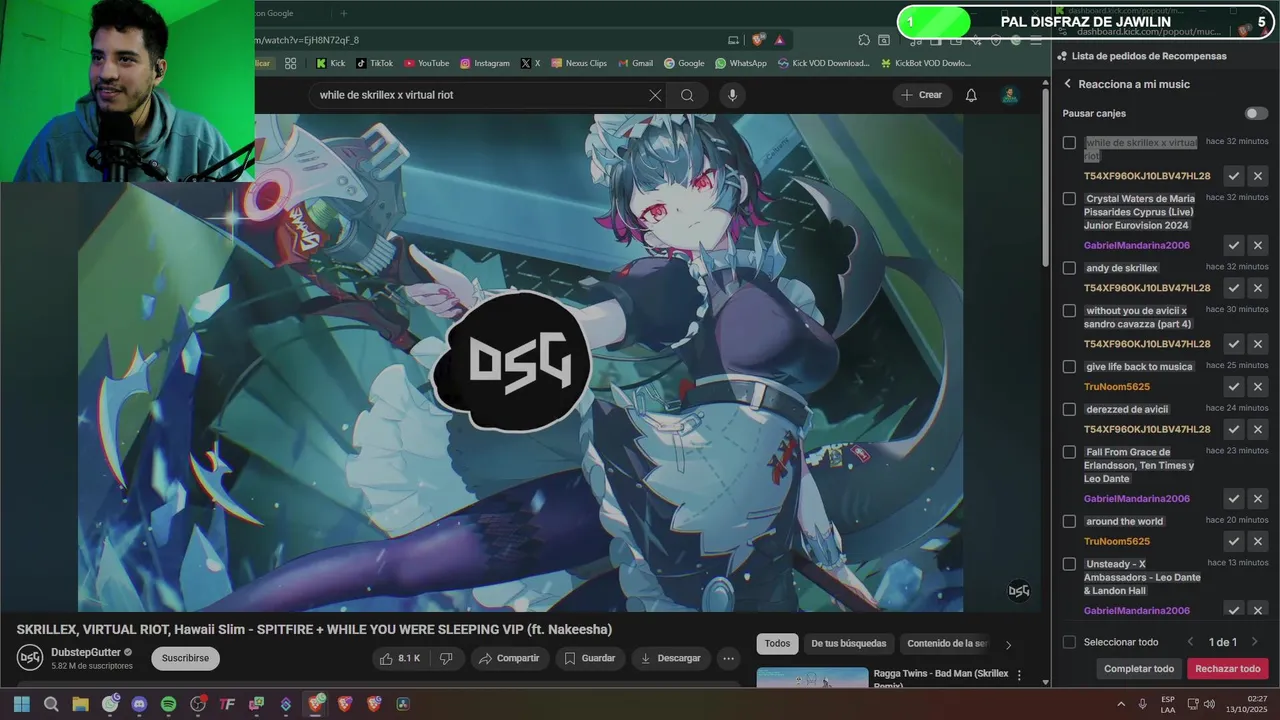Click the Descargar button
The height and width of the screenshot is (720, 1280).
(x=670, y=658)
